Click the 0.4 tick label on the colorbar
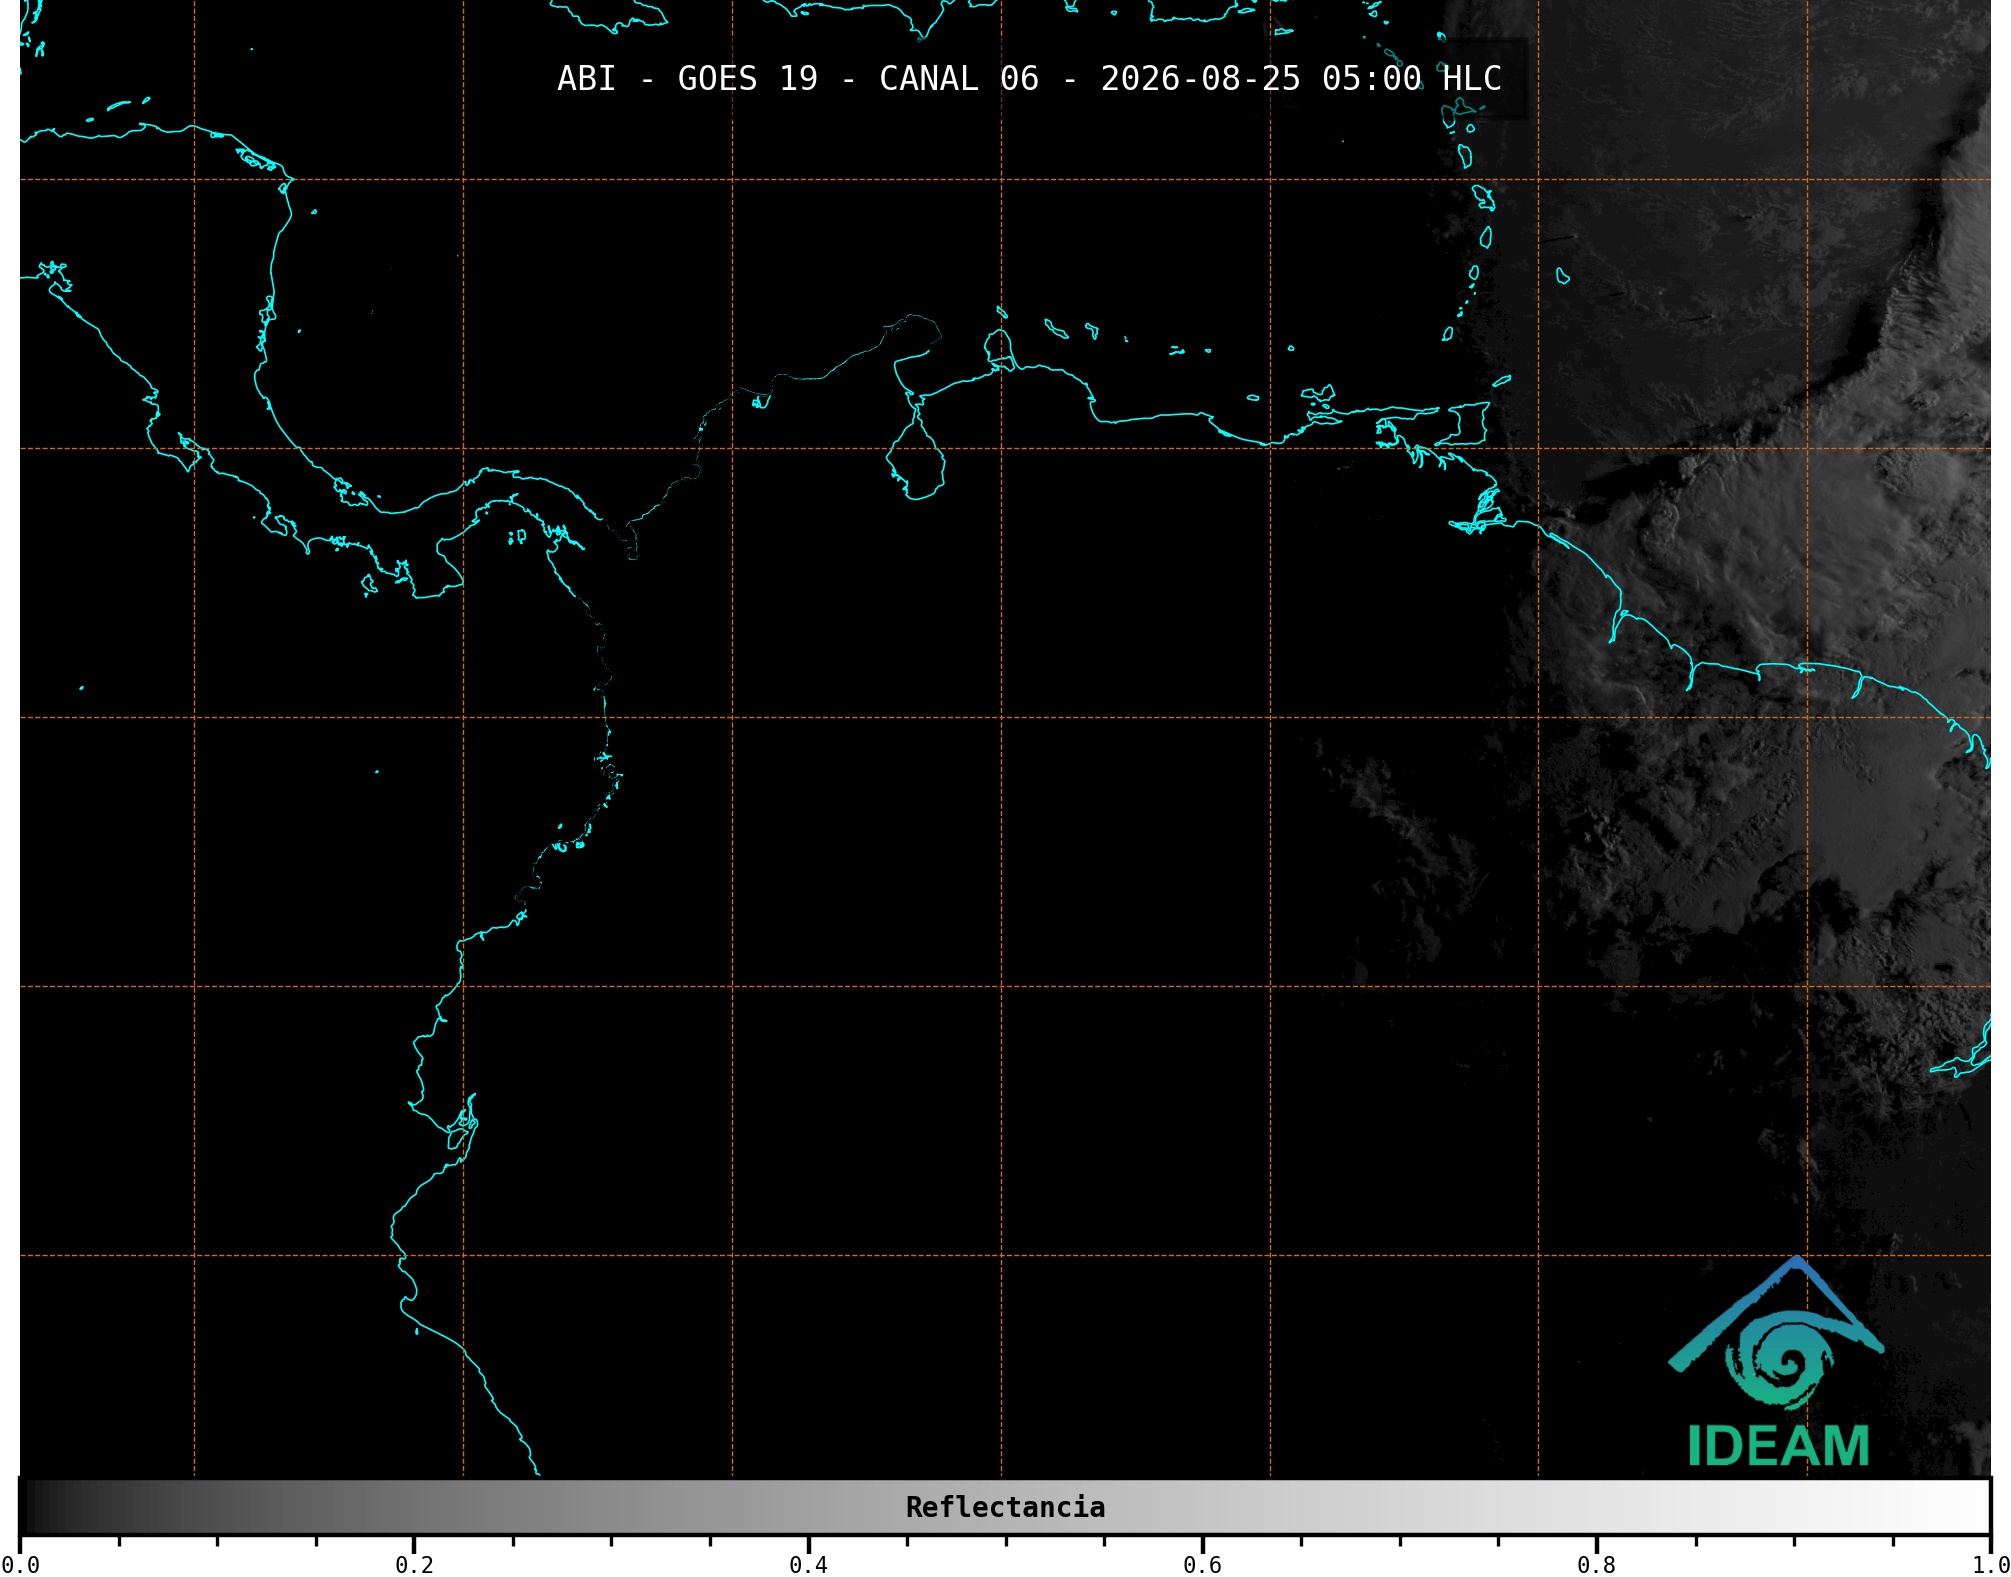 [808, 1564]
